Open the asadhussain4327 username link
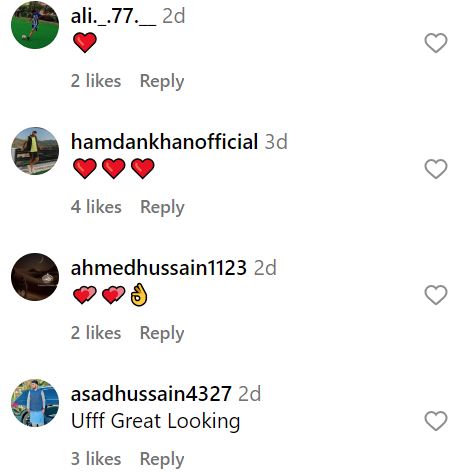This screenshot has width=467, height=473. point(151,394)
